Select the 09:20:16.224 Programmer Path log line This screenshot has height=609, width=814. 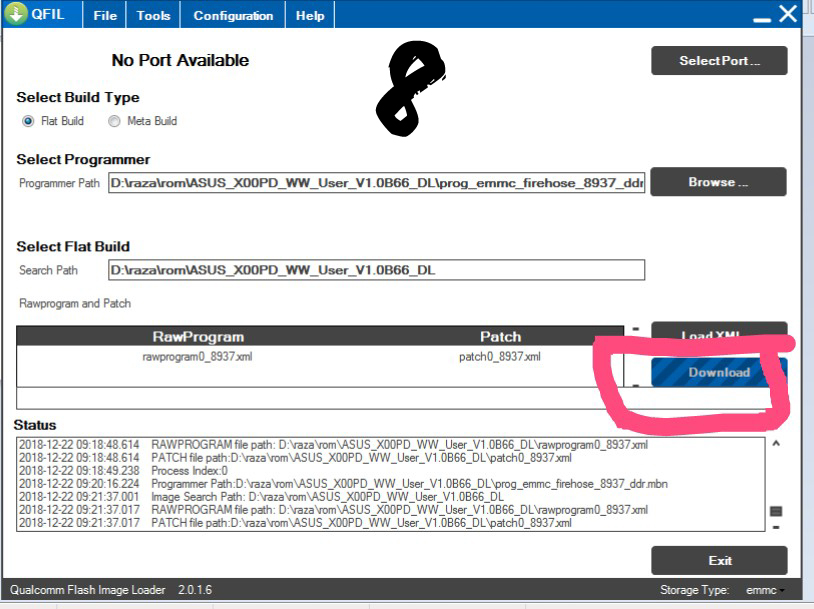[343, 484]
